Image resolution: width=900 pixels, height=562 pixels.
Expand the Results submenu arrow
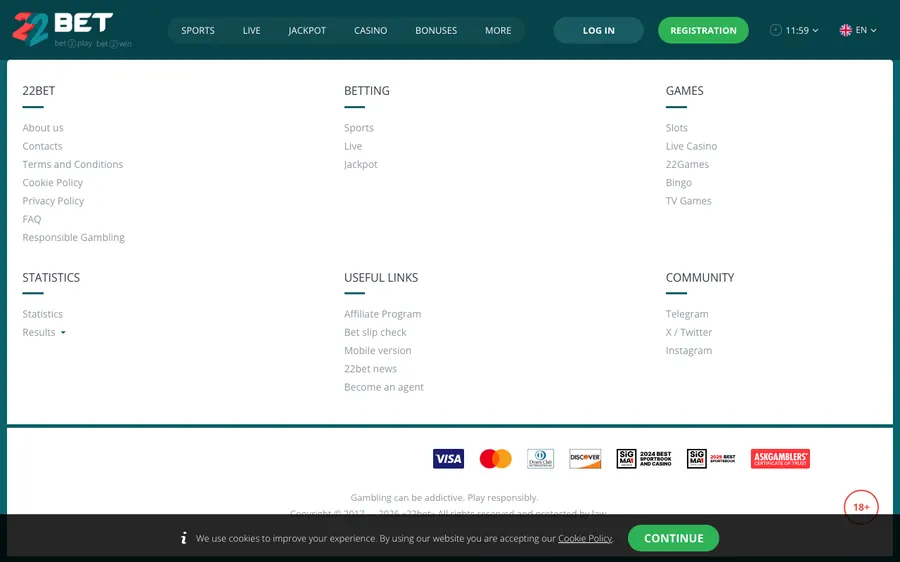click(x=63, y=332)
